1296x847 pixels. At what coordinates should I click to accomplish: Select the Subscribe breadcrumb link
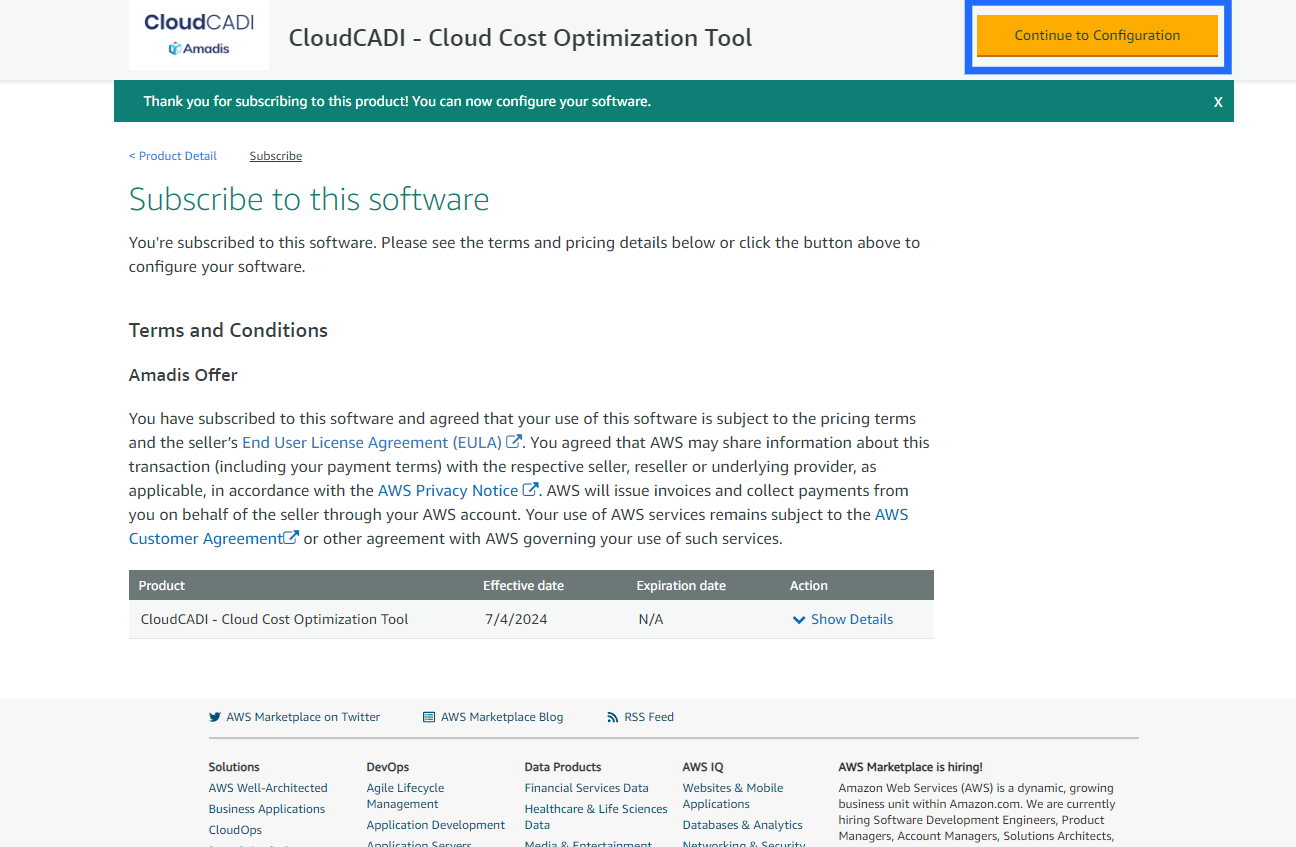coord(276,156)
